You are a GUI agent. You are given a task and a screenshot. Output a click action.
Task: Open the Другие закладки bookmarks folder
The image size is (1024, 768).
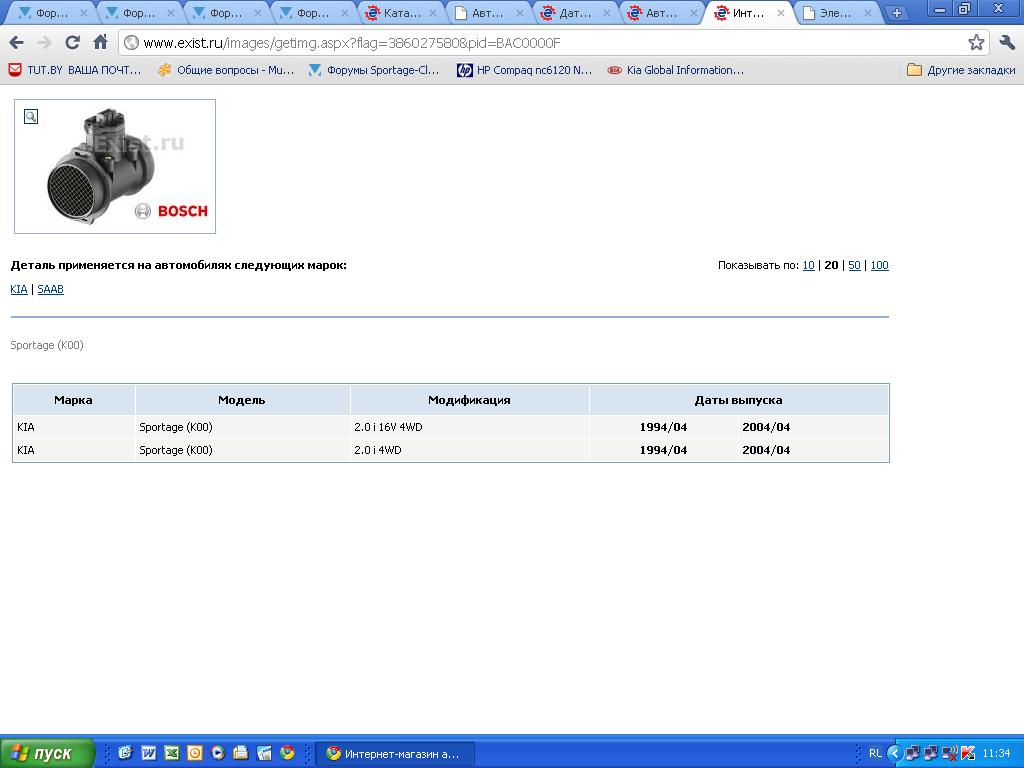(x=960, y=70)
